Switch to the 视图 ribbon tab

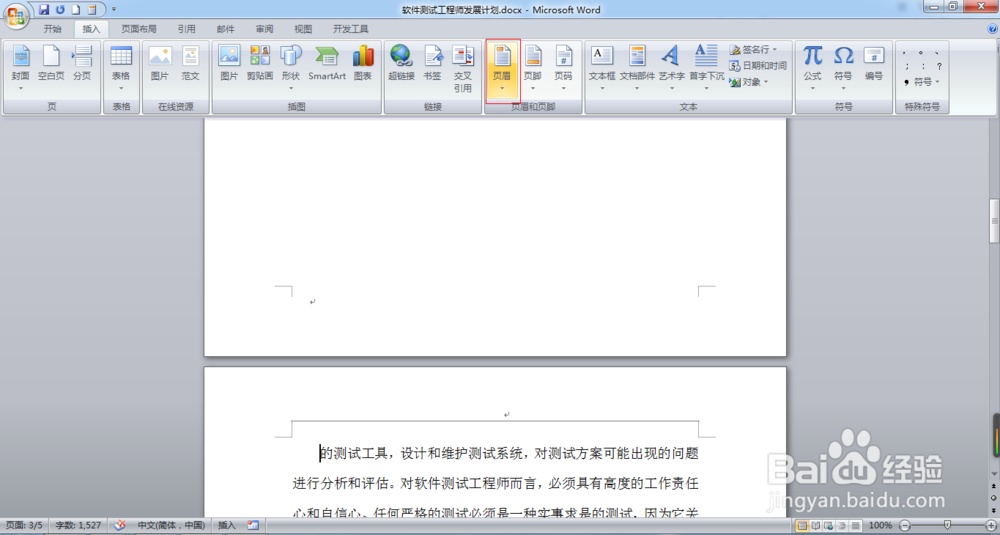coord(303,29)
